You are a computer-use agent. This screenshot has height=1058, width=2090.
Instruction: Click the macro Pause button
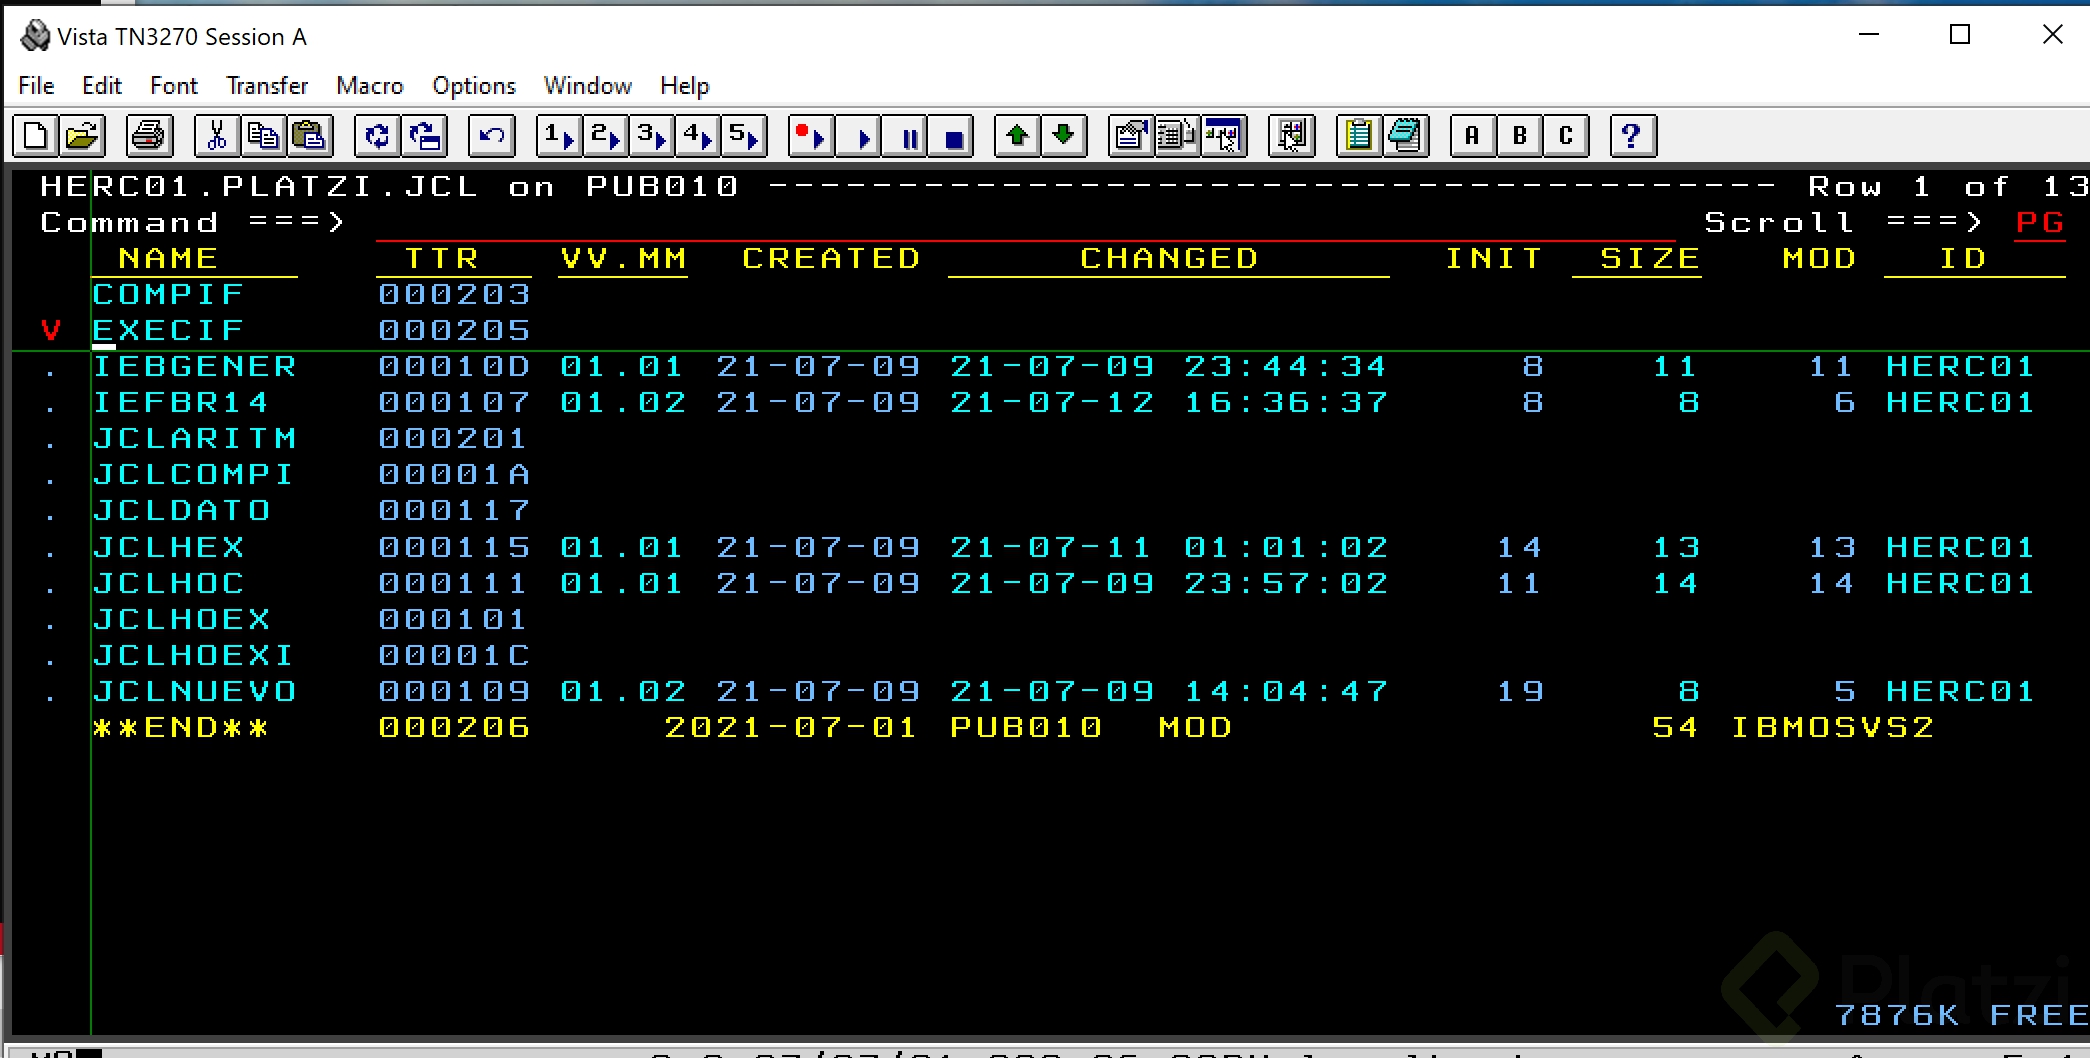[x=904, y=136]
